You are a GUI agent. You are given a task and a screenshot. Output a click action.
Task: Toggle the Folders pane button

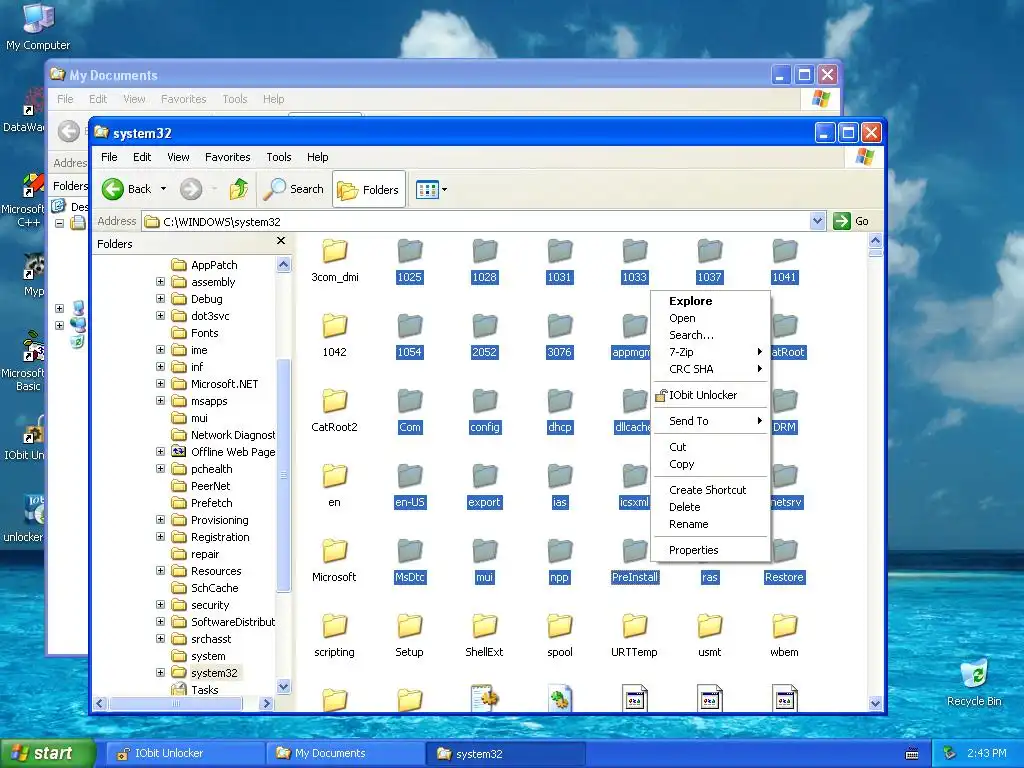tap(368, 189)
